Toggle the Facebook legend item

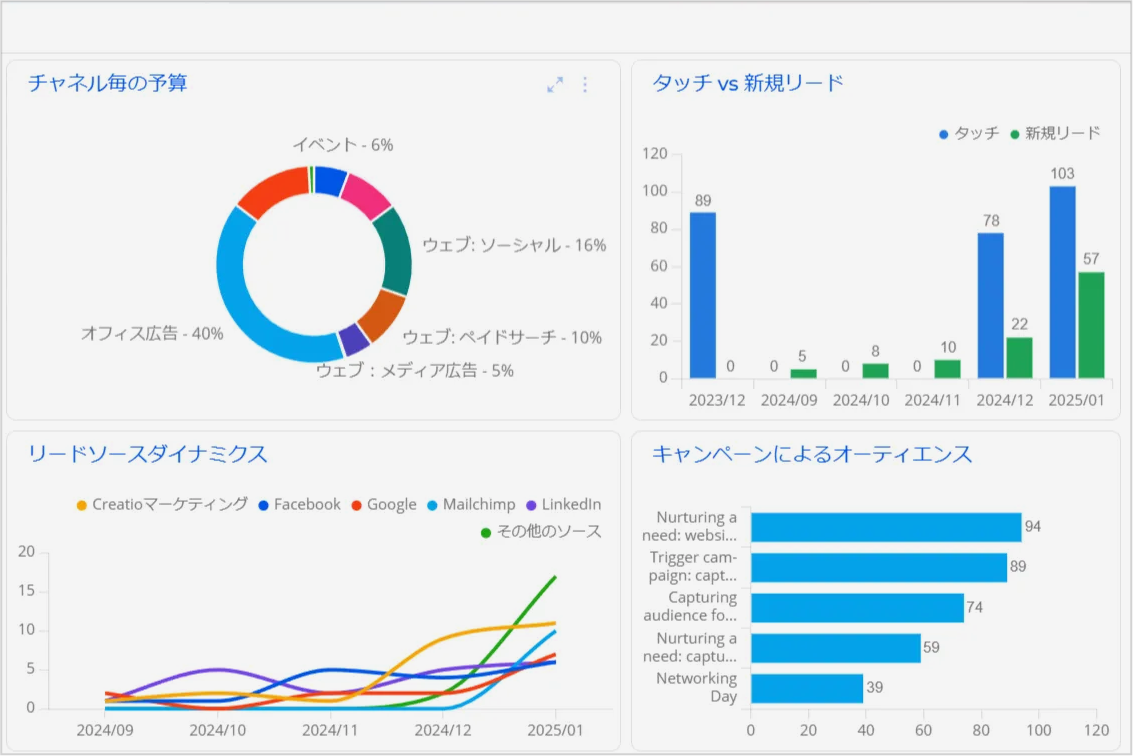click(x=299, y=505)
